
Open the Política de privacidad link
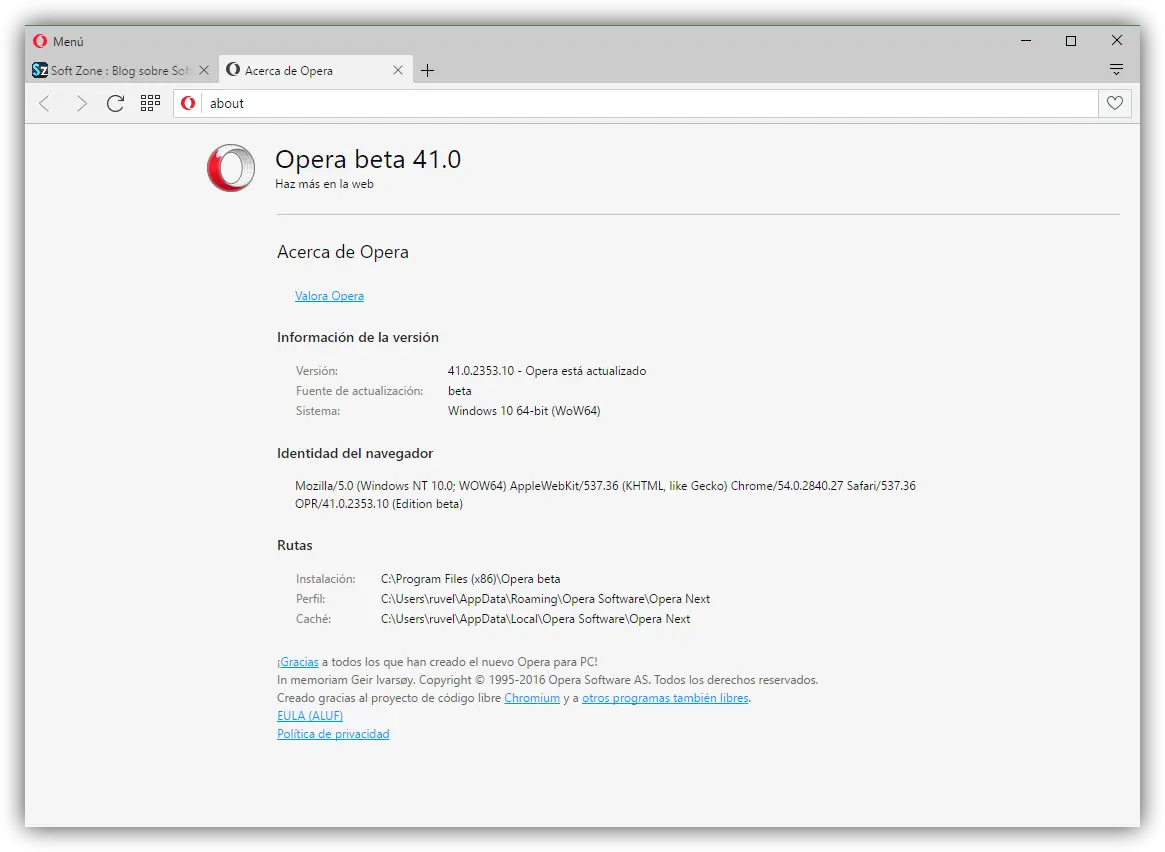pos(333,734)
